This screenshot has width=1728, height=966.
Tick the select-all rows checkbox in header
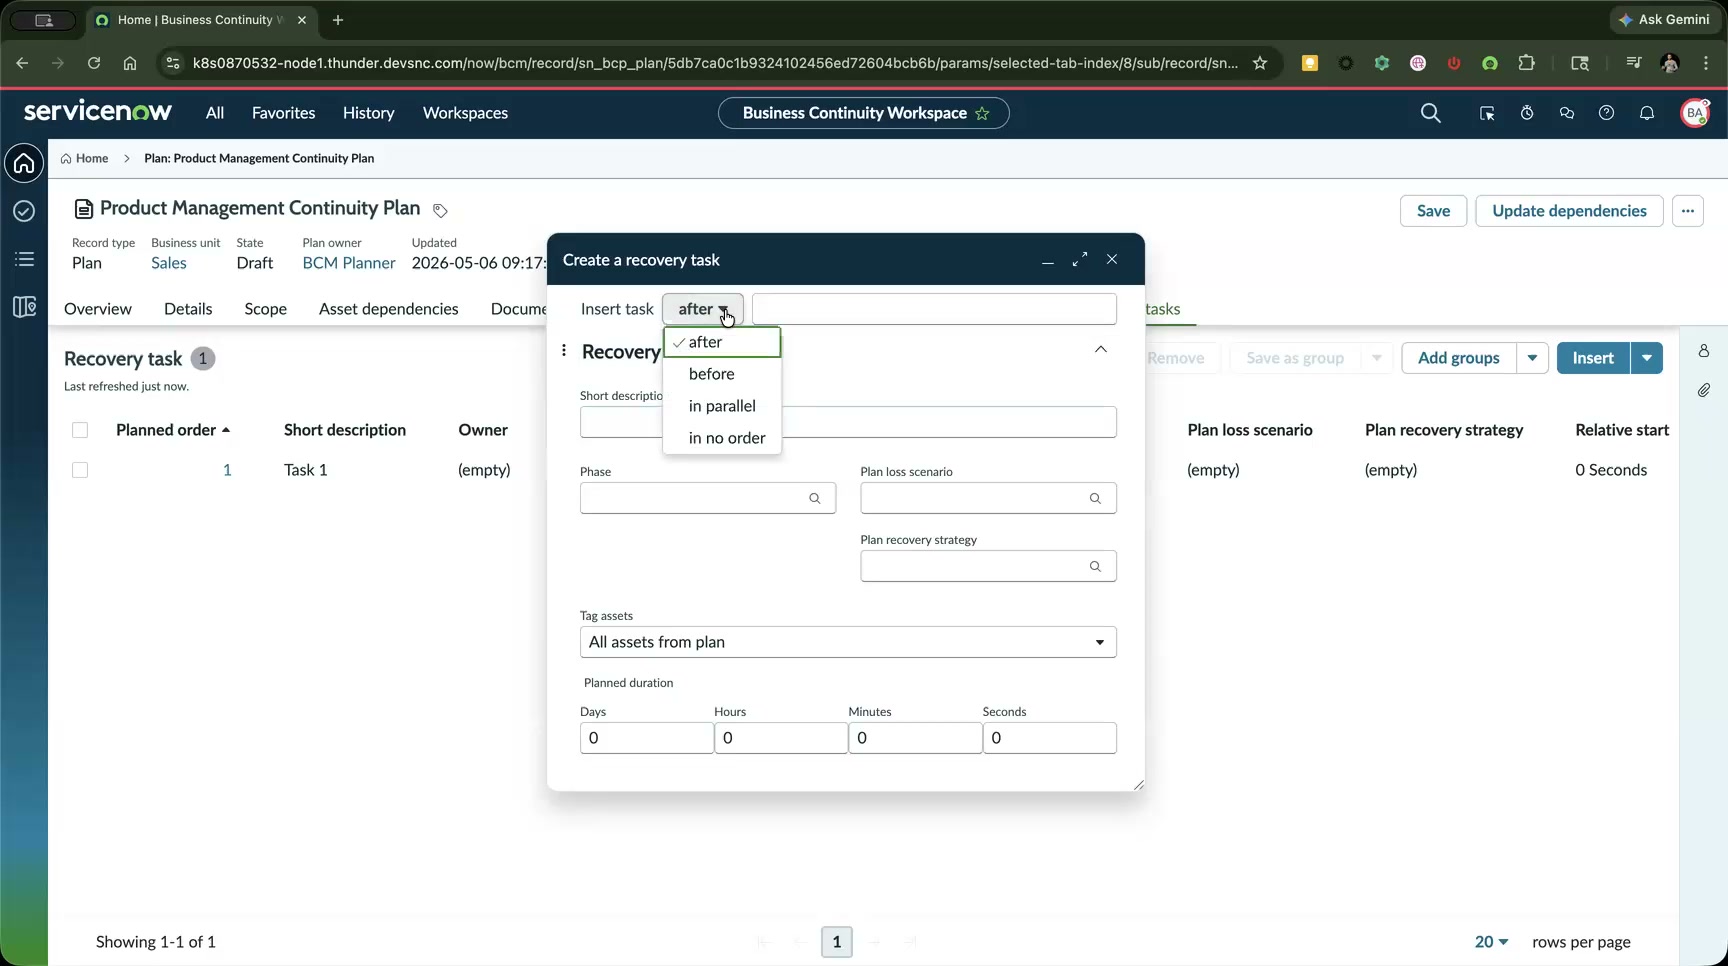coord(80,430)
